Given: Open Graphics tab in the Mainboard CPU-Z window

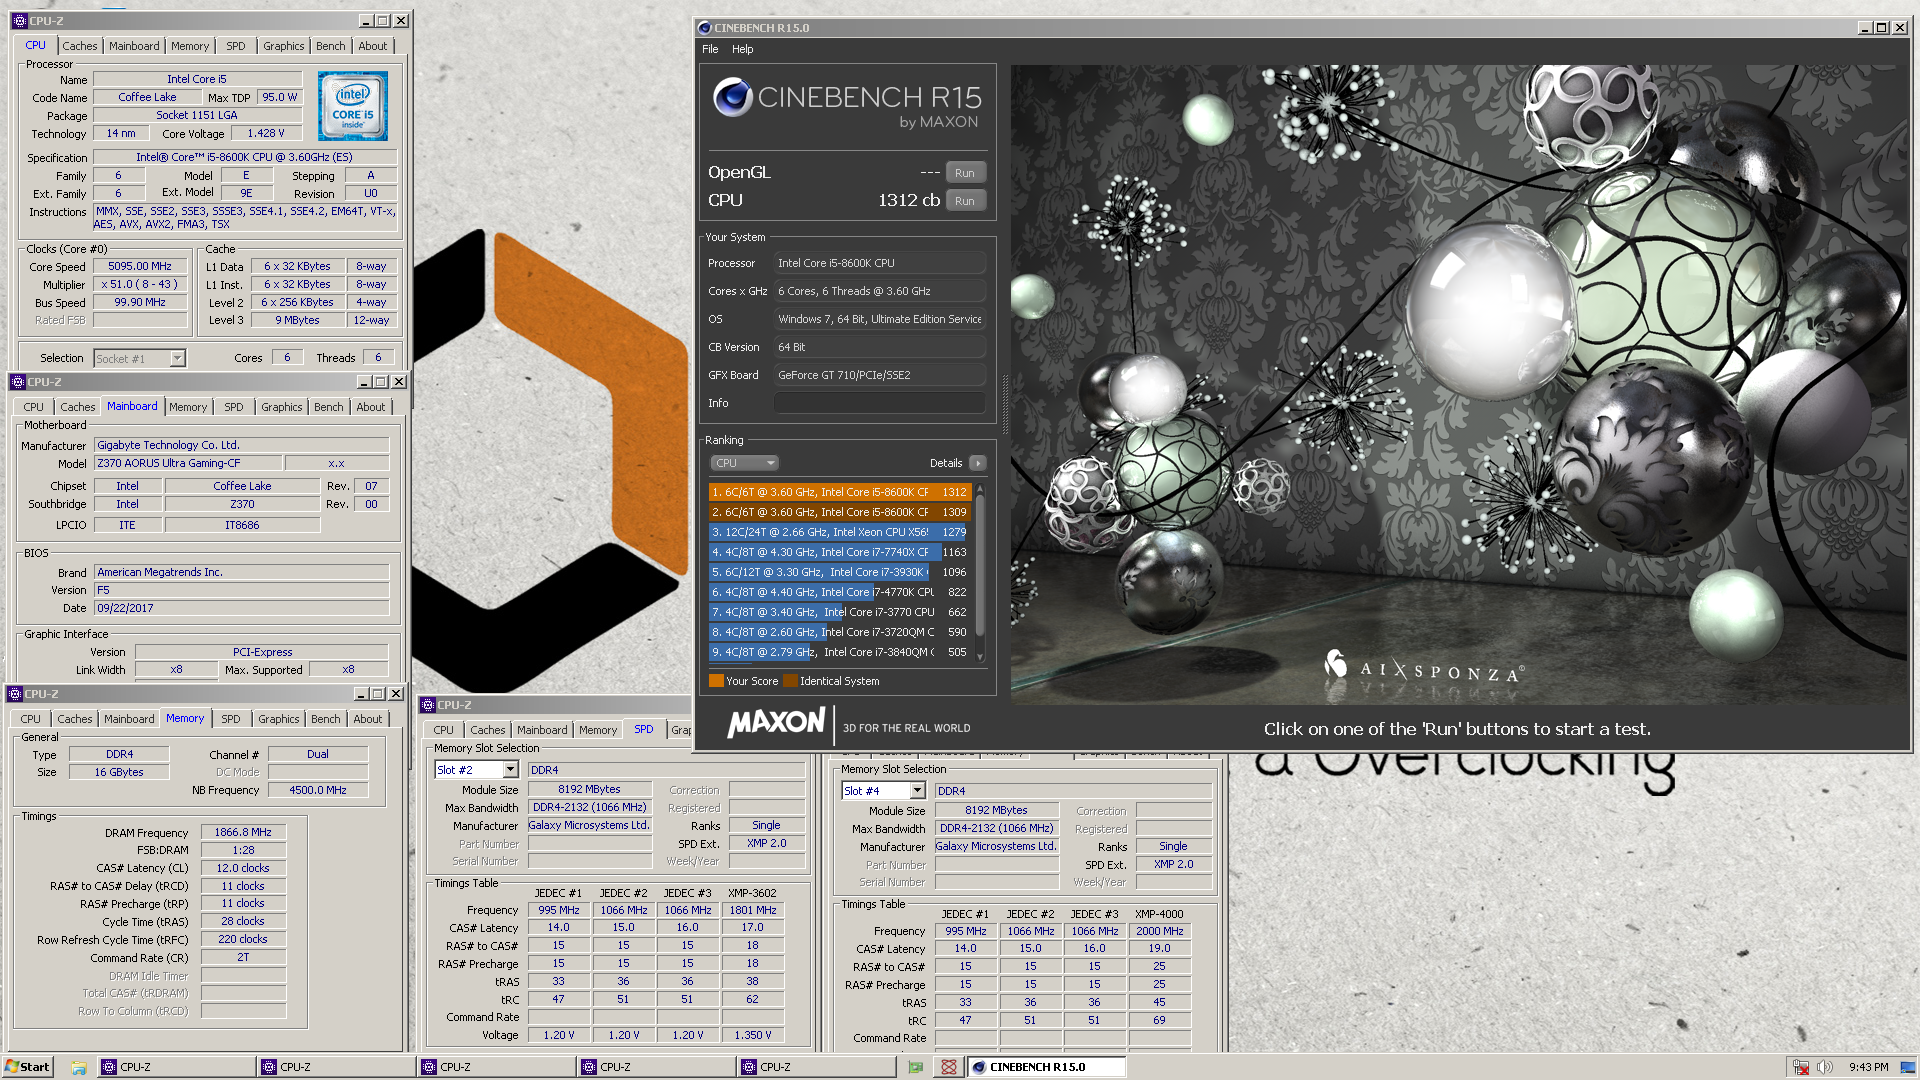Looking at the screenshot, I should (x=281, y=407).
